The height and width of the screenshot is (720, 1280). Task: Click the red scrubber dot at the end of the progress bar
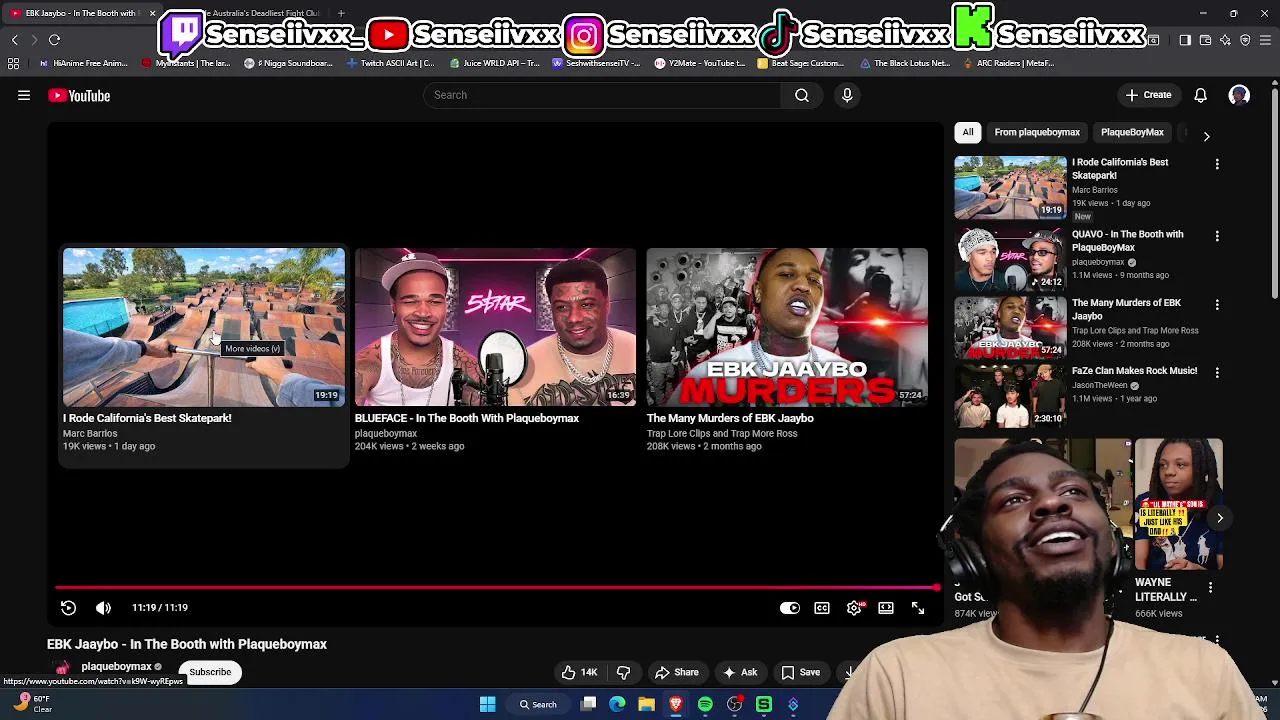(x=936, y=588)
